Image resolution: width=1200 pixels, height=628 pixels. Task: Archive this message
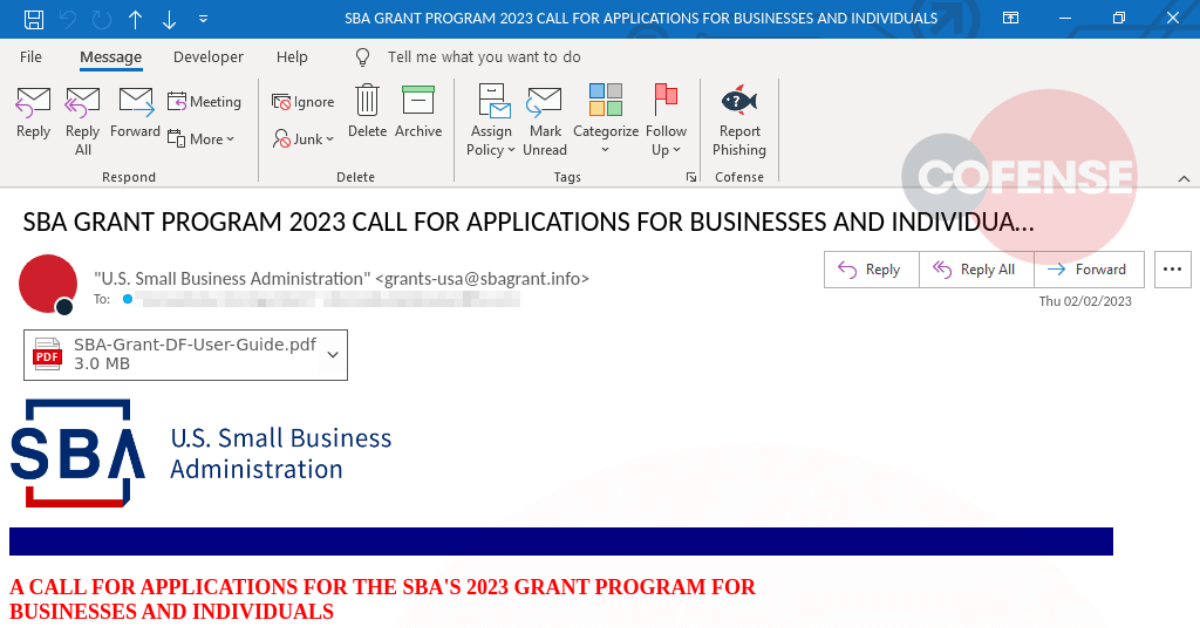(x=418, y=113)
